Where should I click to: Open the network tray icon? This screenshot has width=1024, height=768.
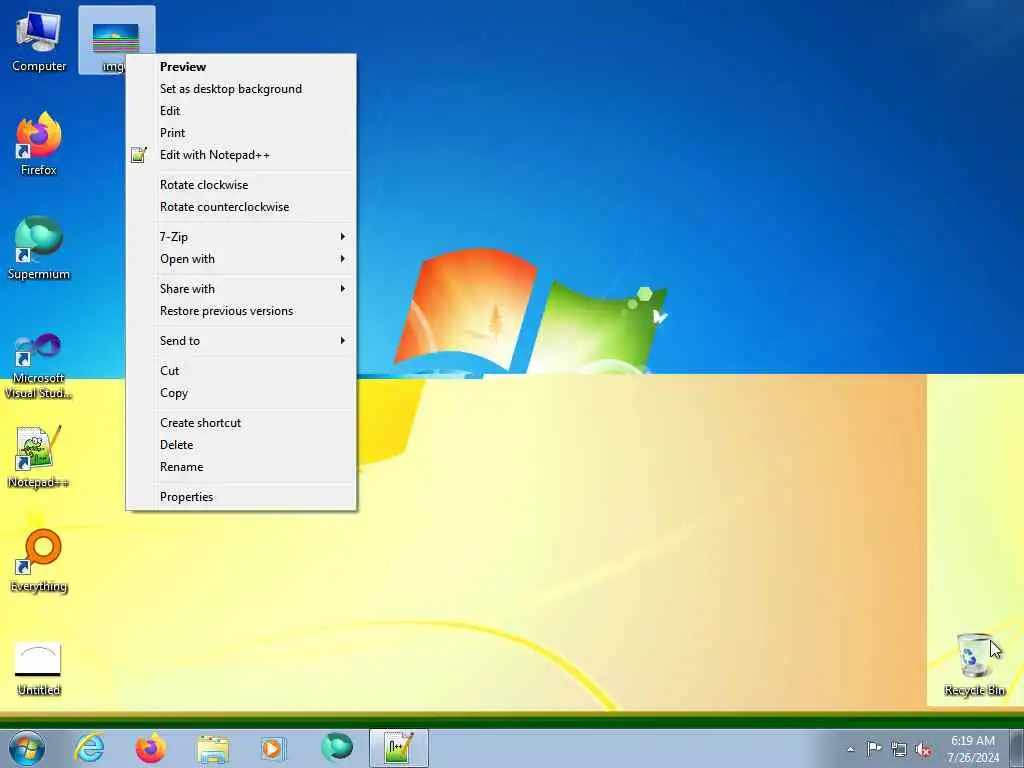(x=899, y=749)
